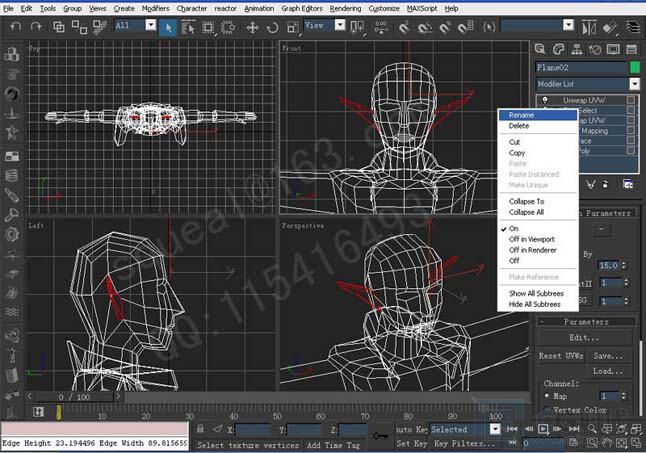Click the Reset UVWs button
This screenshot has height=453, width=646.
(561, 356)
